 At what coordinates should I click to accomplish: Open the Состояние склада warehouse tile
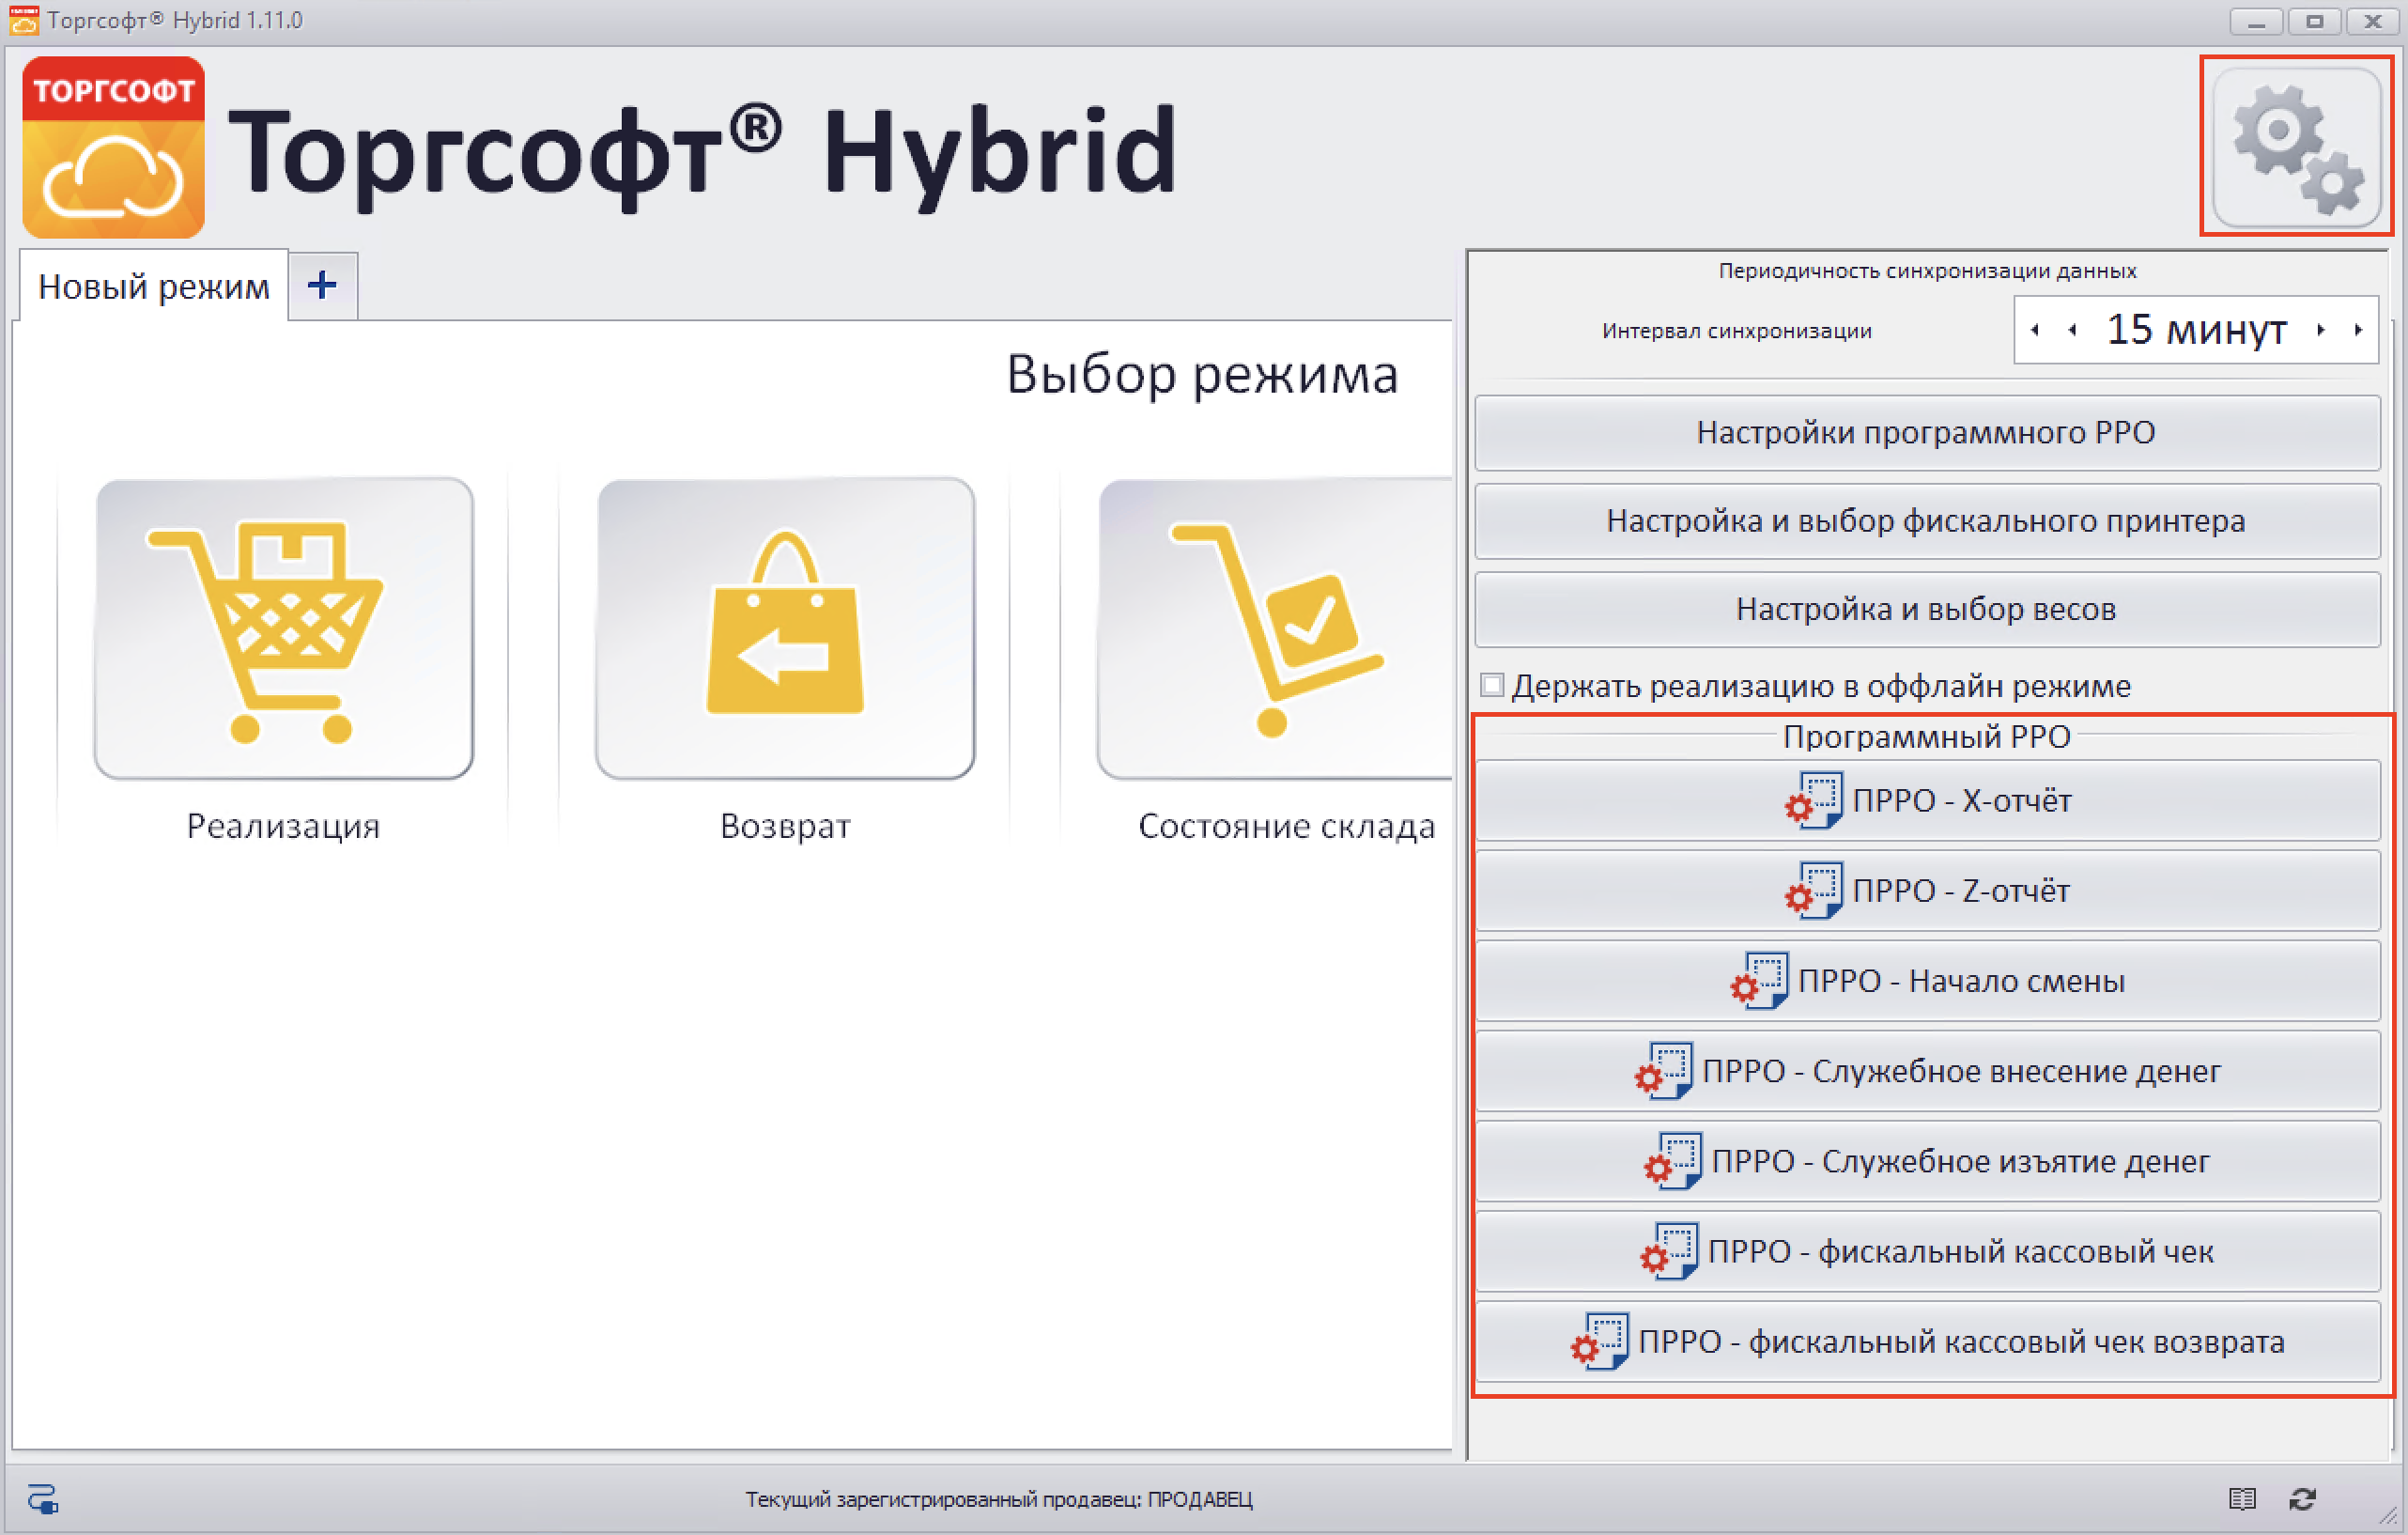point(1276,628)
